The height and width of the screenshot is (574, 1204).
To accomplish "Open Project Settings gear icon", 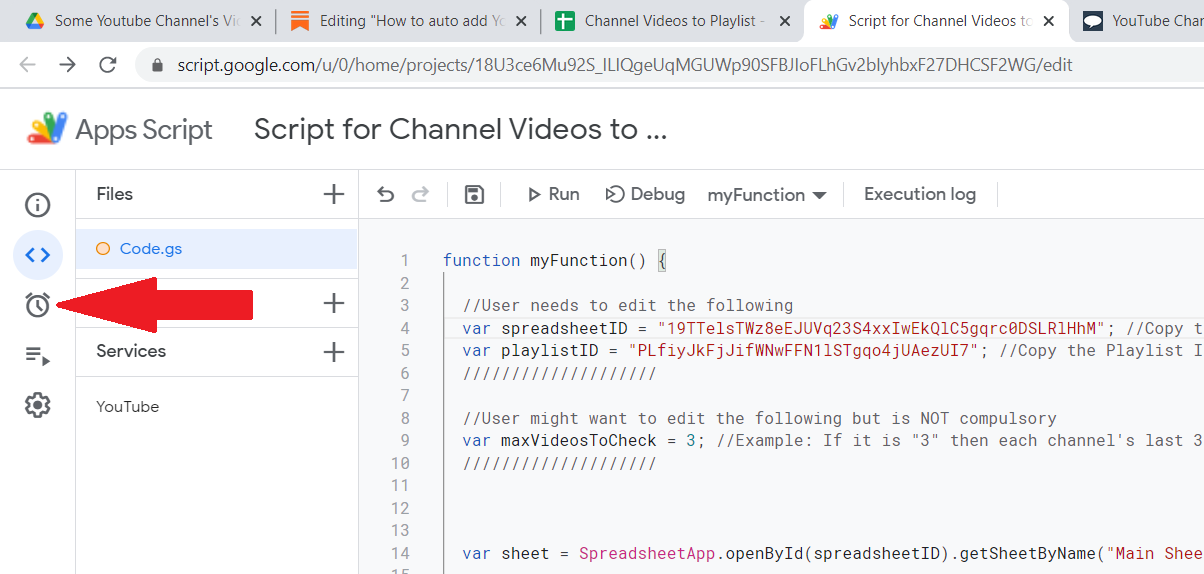I will pyautogui.click(x=38, y=405).
